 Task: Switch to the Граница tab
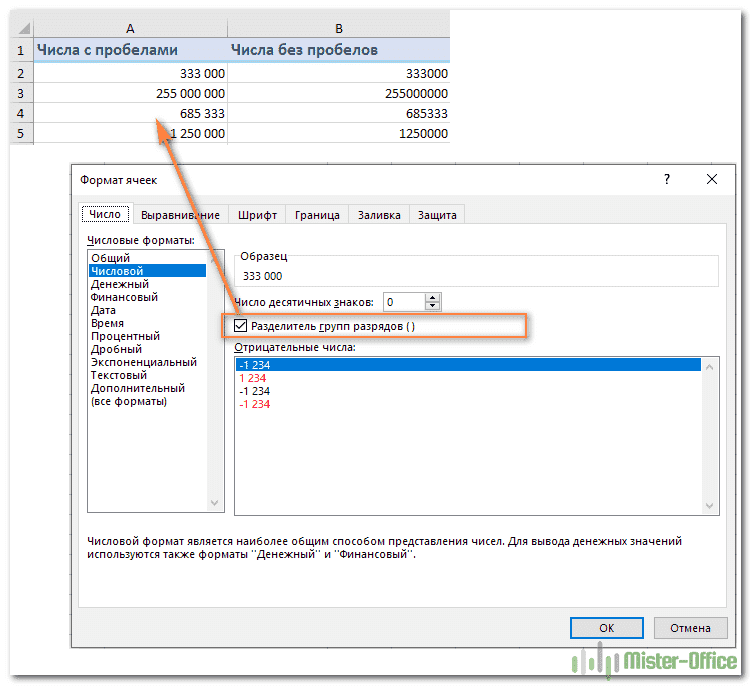tap(317, 214)
